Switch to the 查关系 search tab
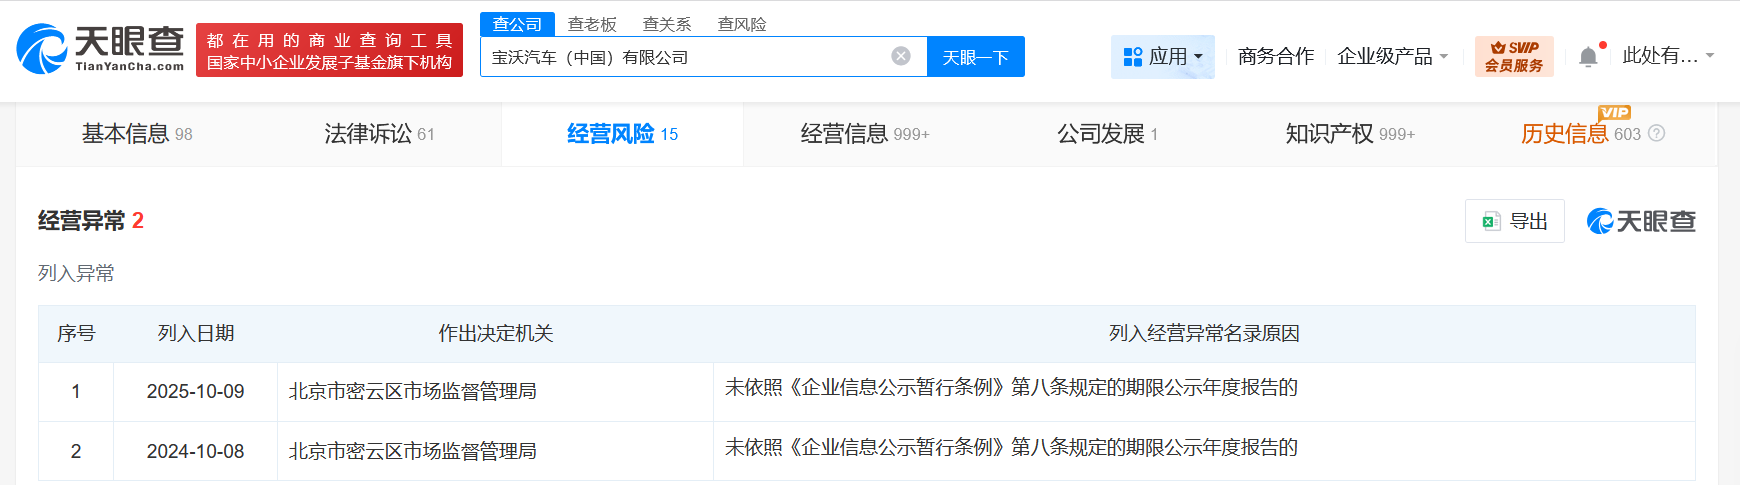This screenshot has width=1740, height=485. pyautogui.click(x=667, y=24)
